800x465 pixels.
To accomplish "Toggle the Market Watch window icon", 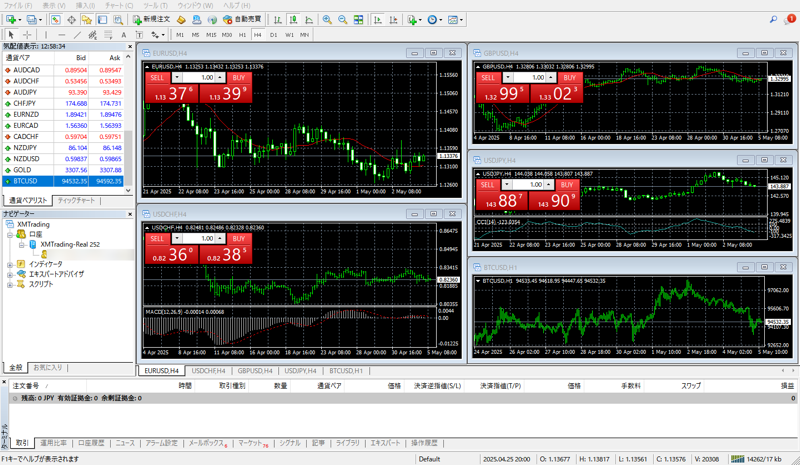I will (56, 19).
